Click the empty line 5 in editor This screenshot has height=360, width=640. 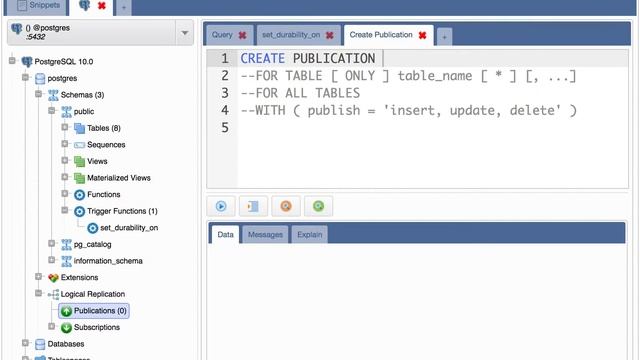pyautogui.click(x=433, y=128)
